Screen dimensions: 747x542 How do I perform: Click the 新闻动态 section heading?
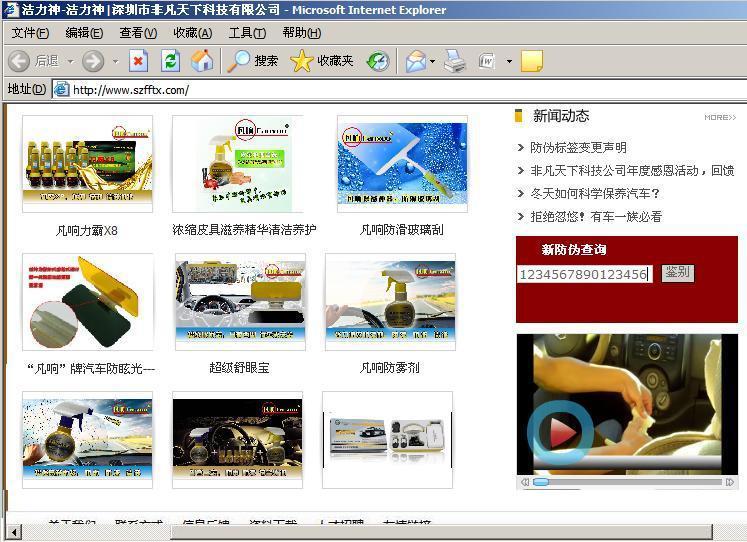pyautogui.click(x=561, y=116)
